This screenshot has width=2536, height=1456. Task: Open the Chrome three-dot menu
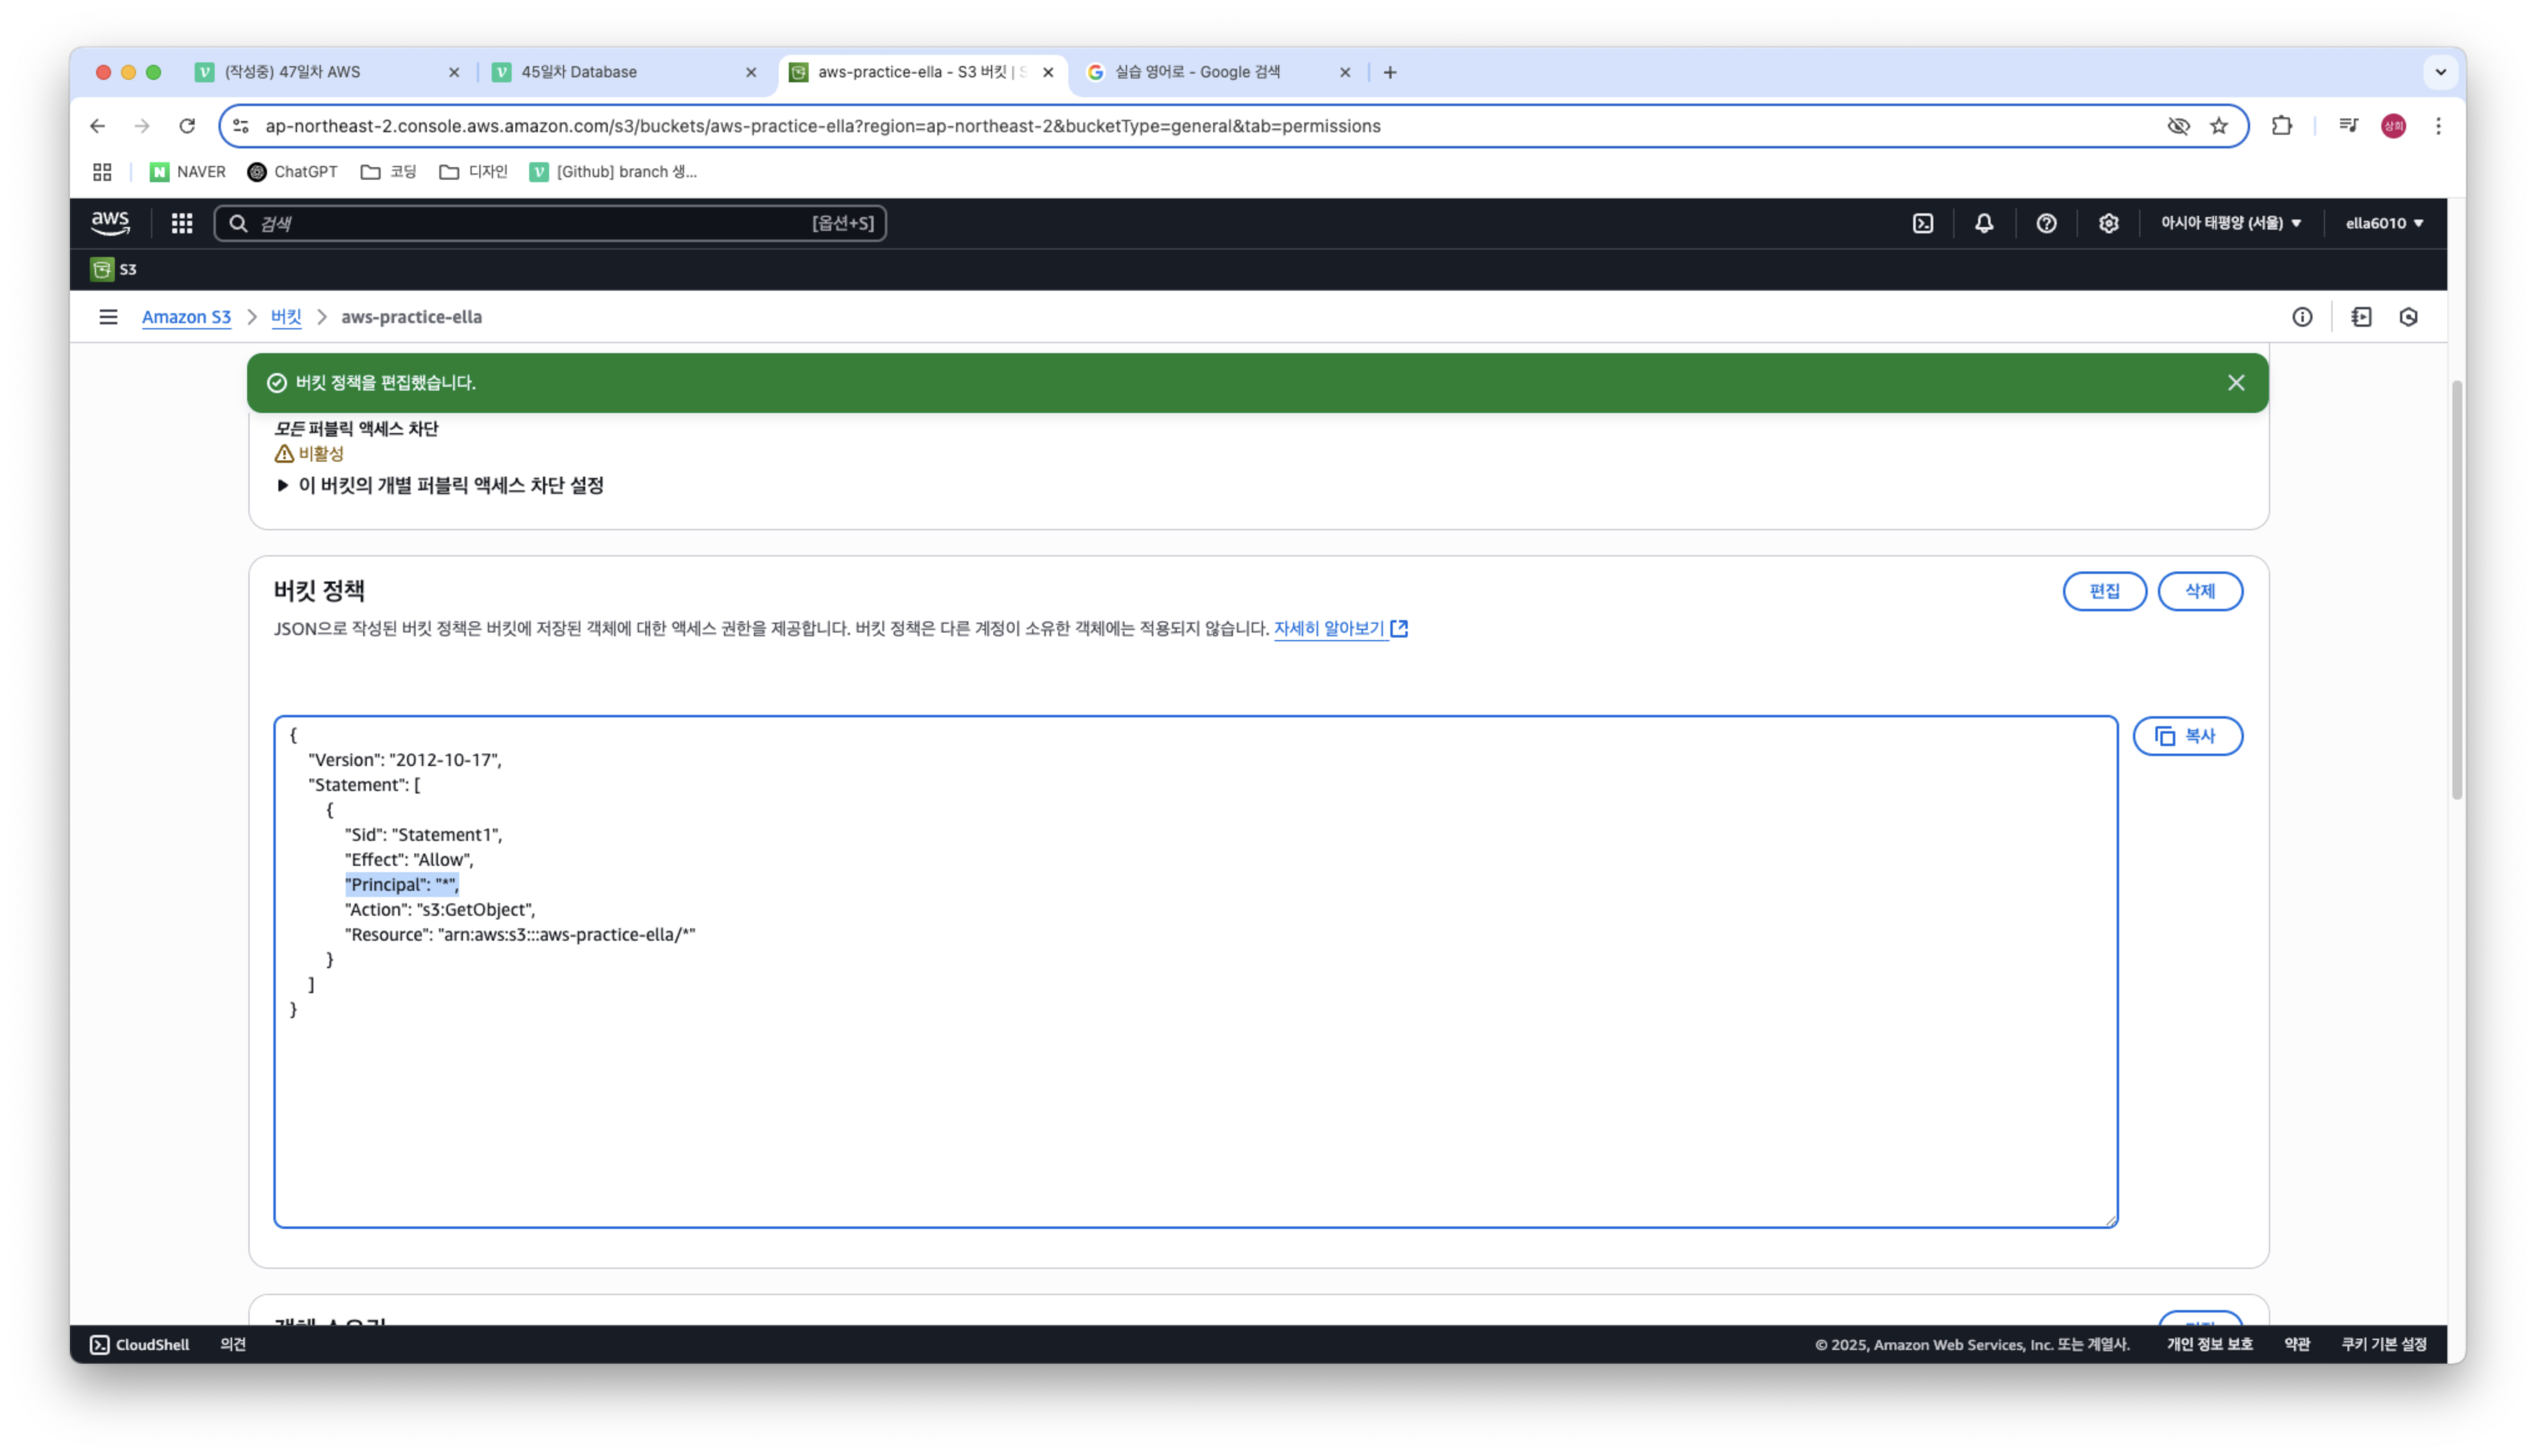[x=2438, y=126]
